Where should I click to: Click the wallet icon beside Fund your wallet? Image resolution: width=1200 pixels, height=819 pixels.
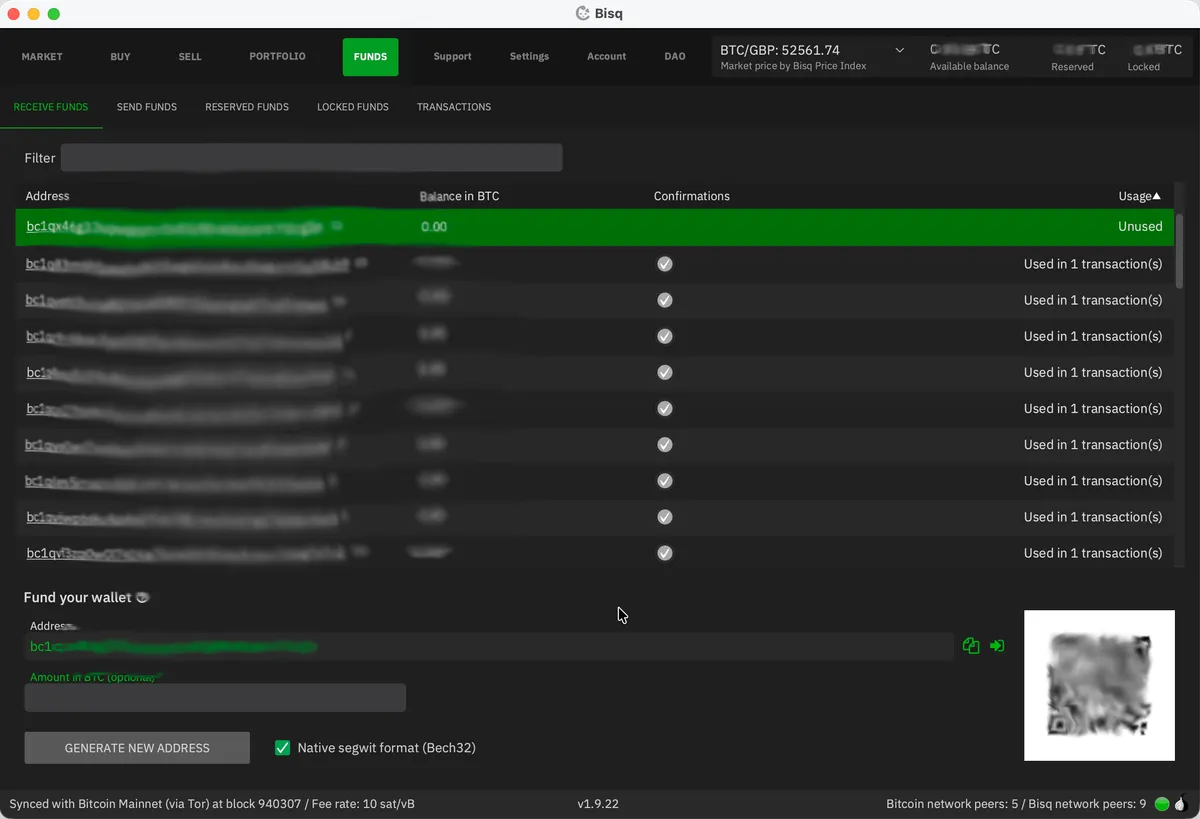pyautogui.click(x=141, y=597)
